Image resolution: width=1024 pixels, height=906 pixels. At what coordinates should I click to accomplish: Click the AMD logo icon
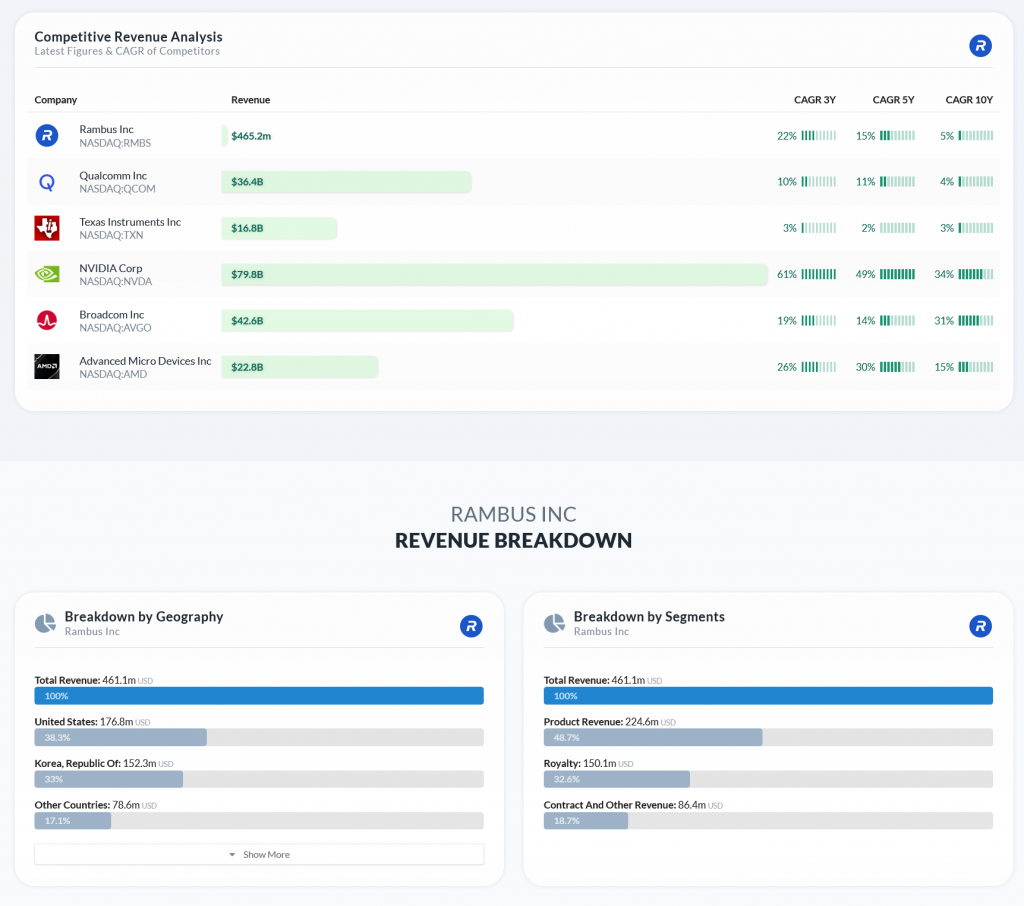46,367
